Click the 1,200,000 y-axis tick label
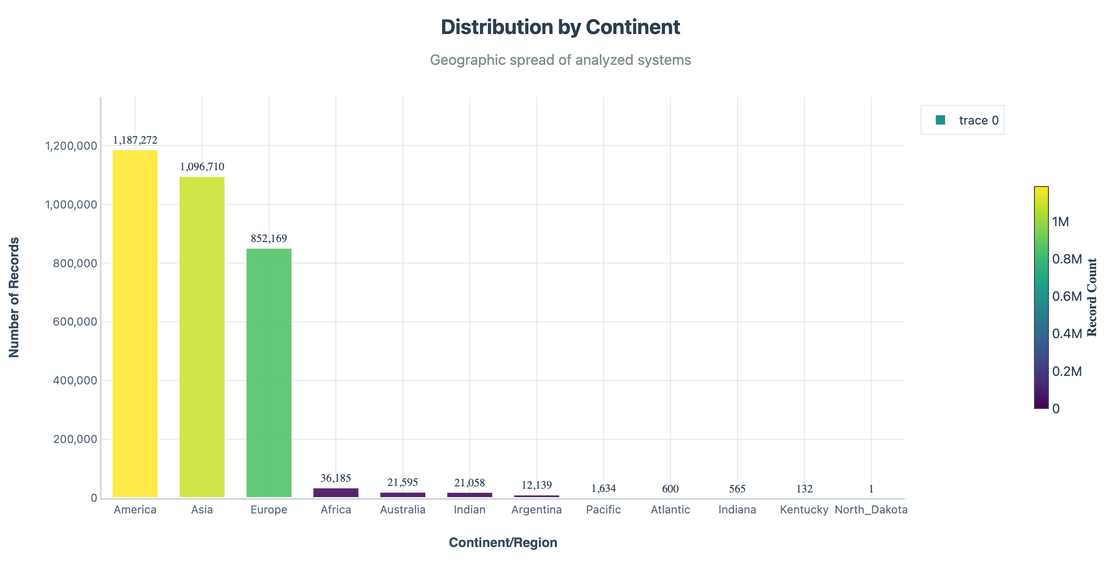1110x568 pixels. (71, 146)
